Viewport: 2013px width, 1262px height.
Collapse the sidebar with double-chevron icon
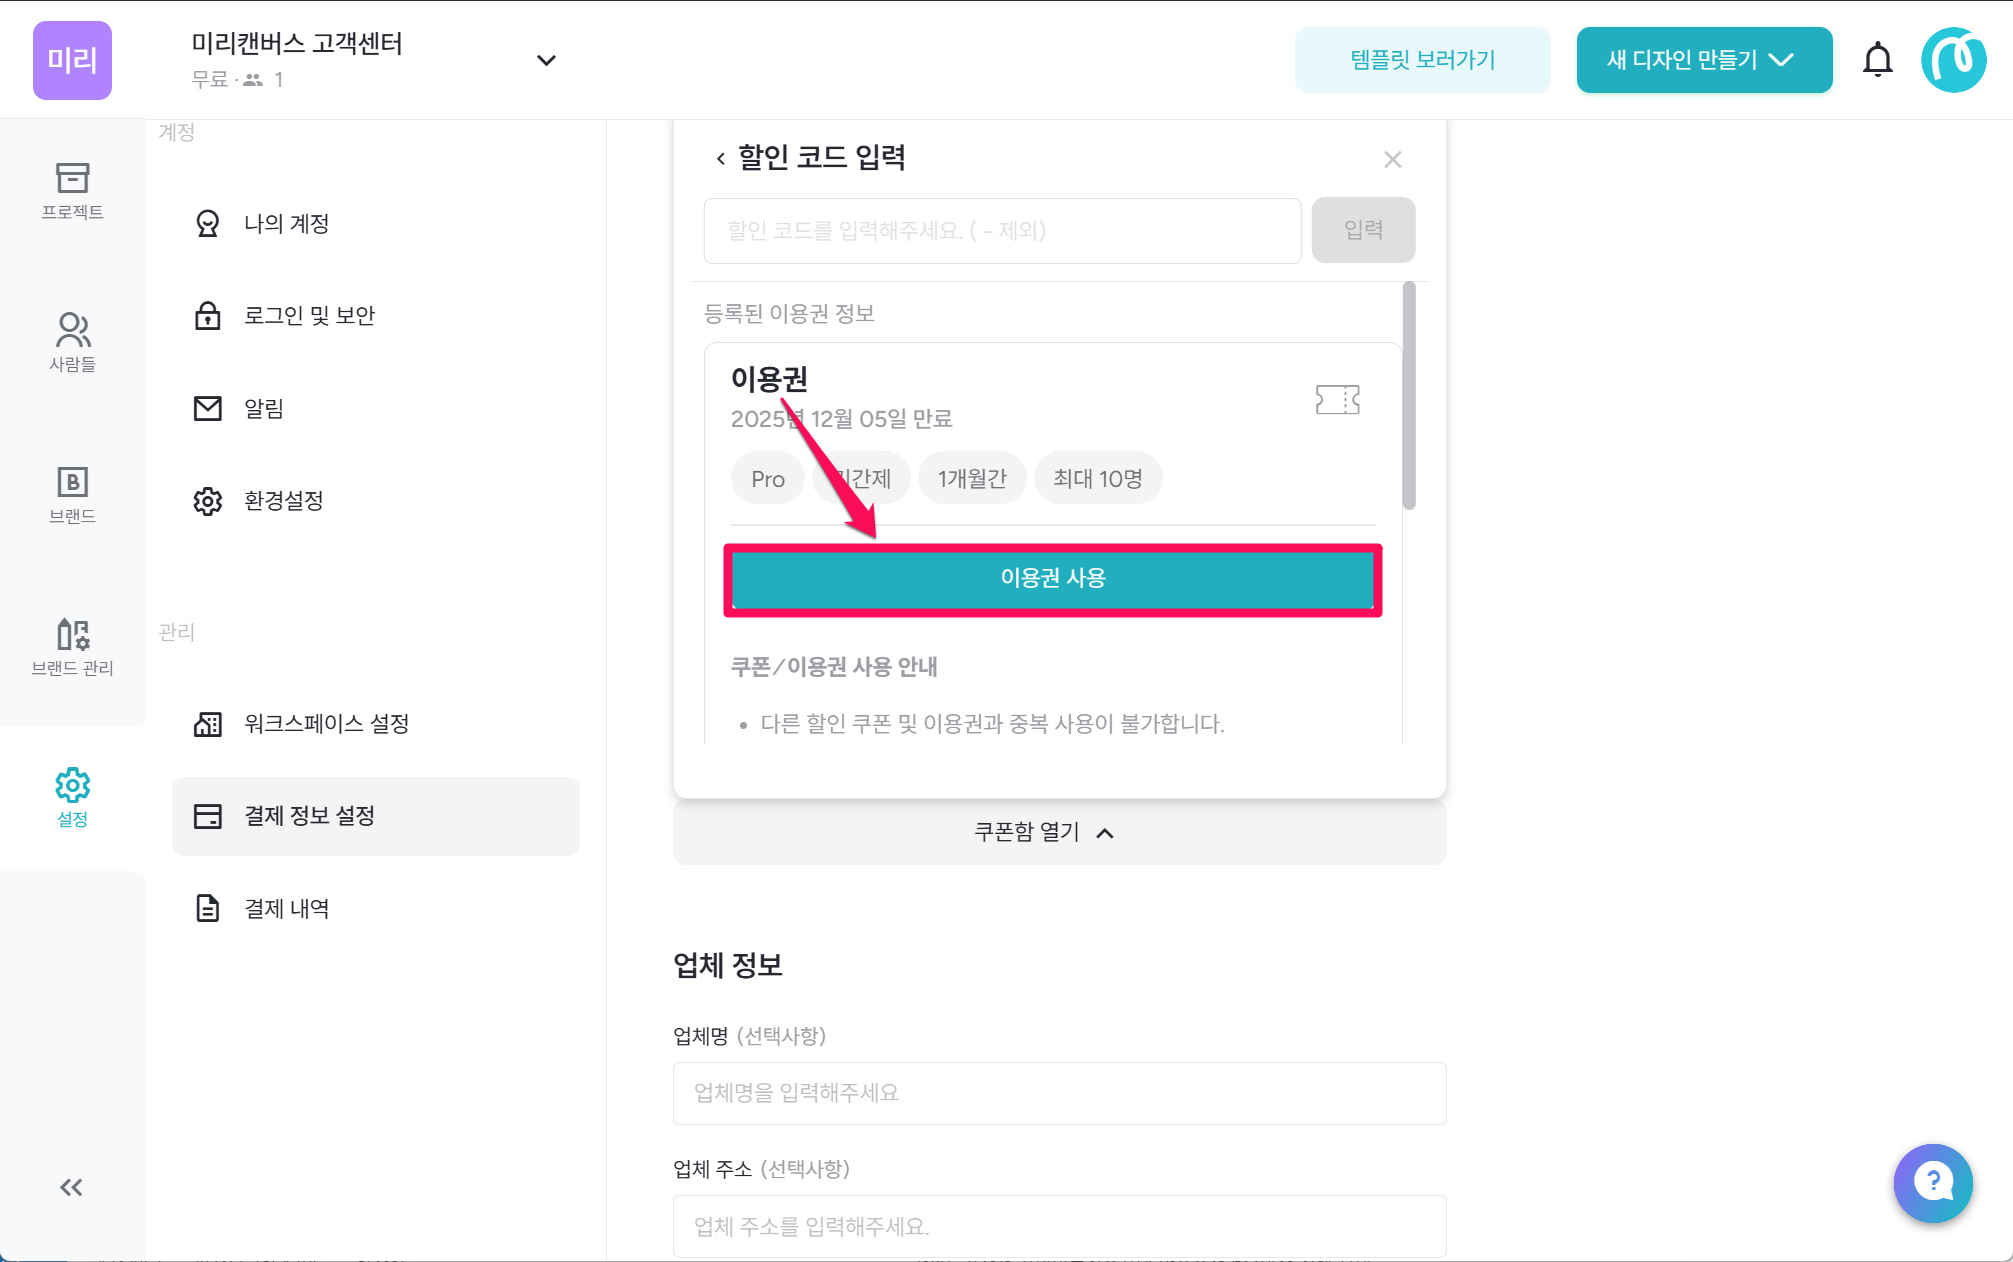[x=71, y=1187]
